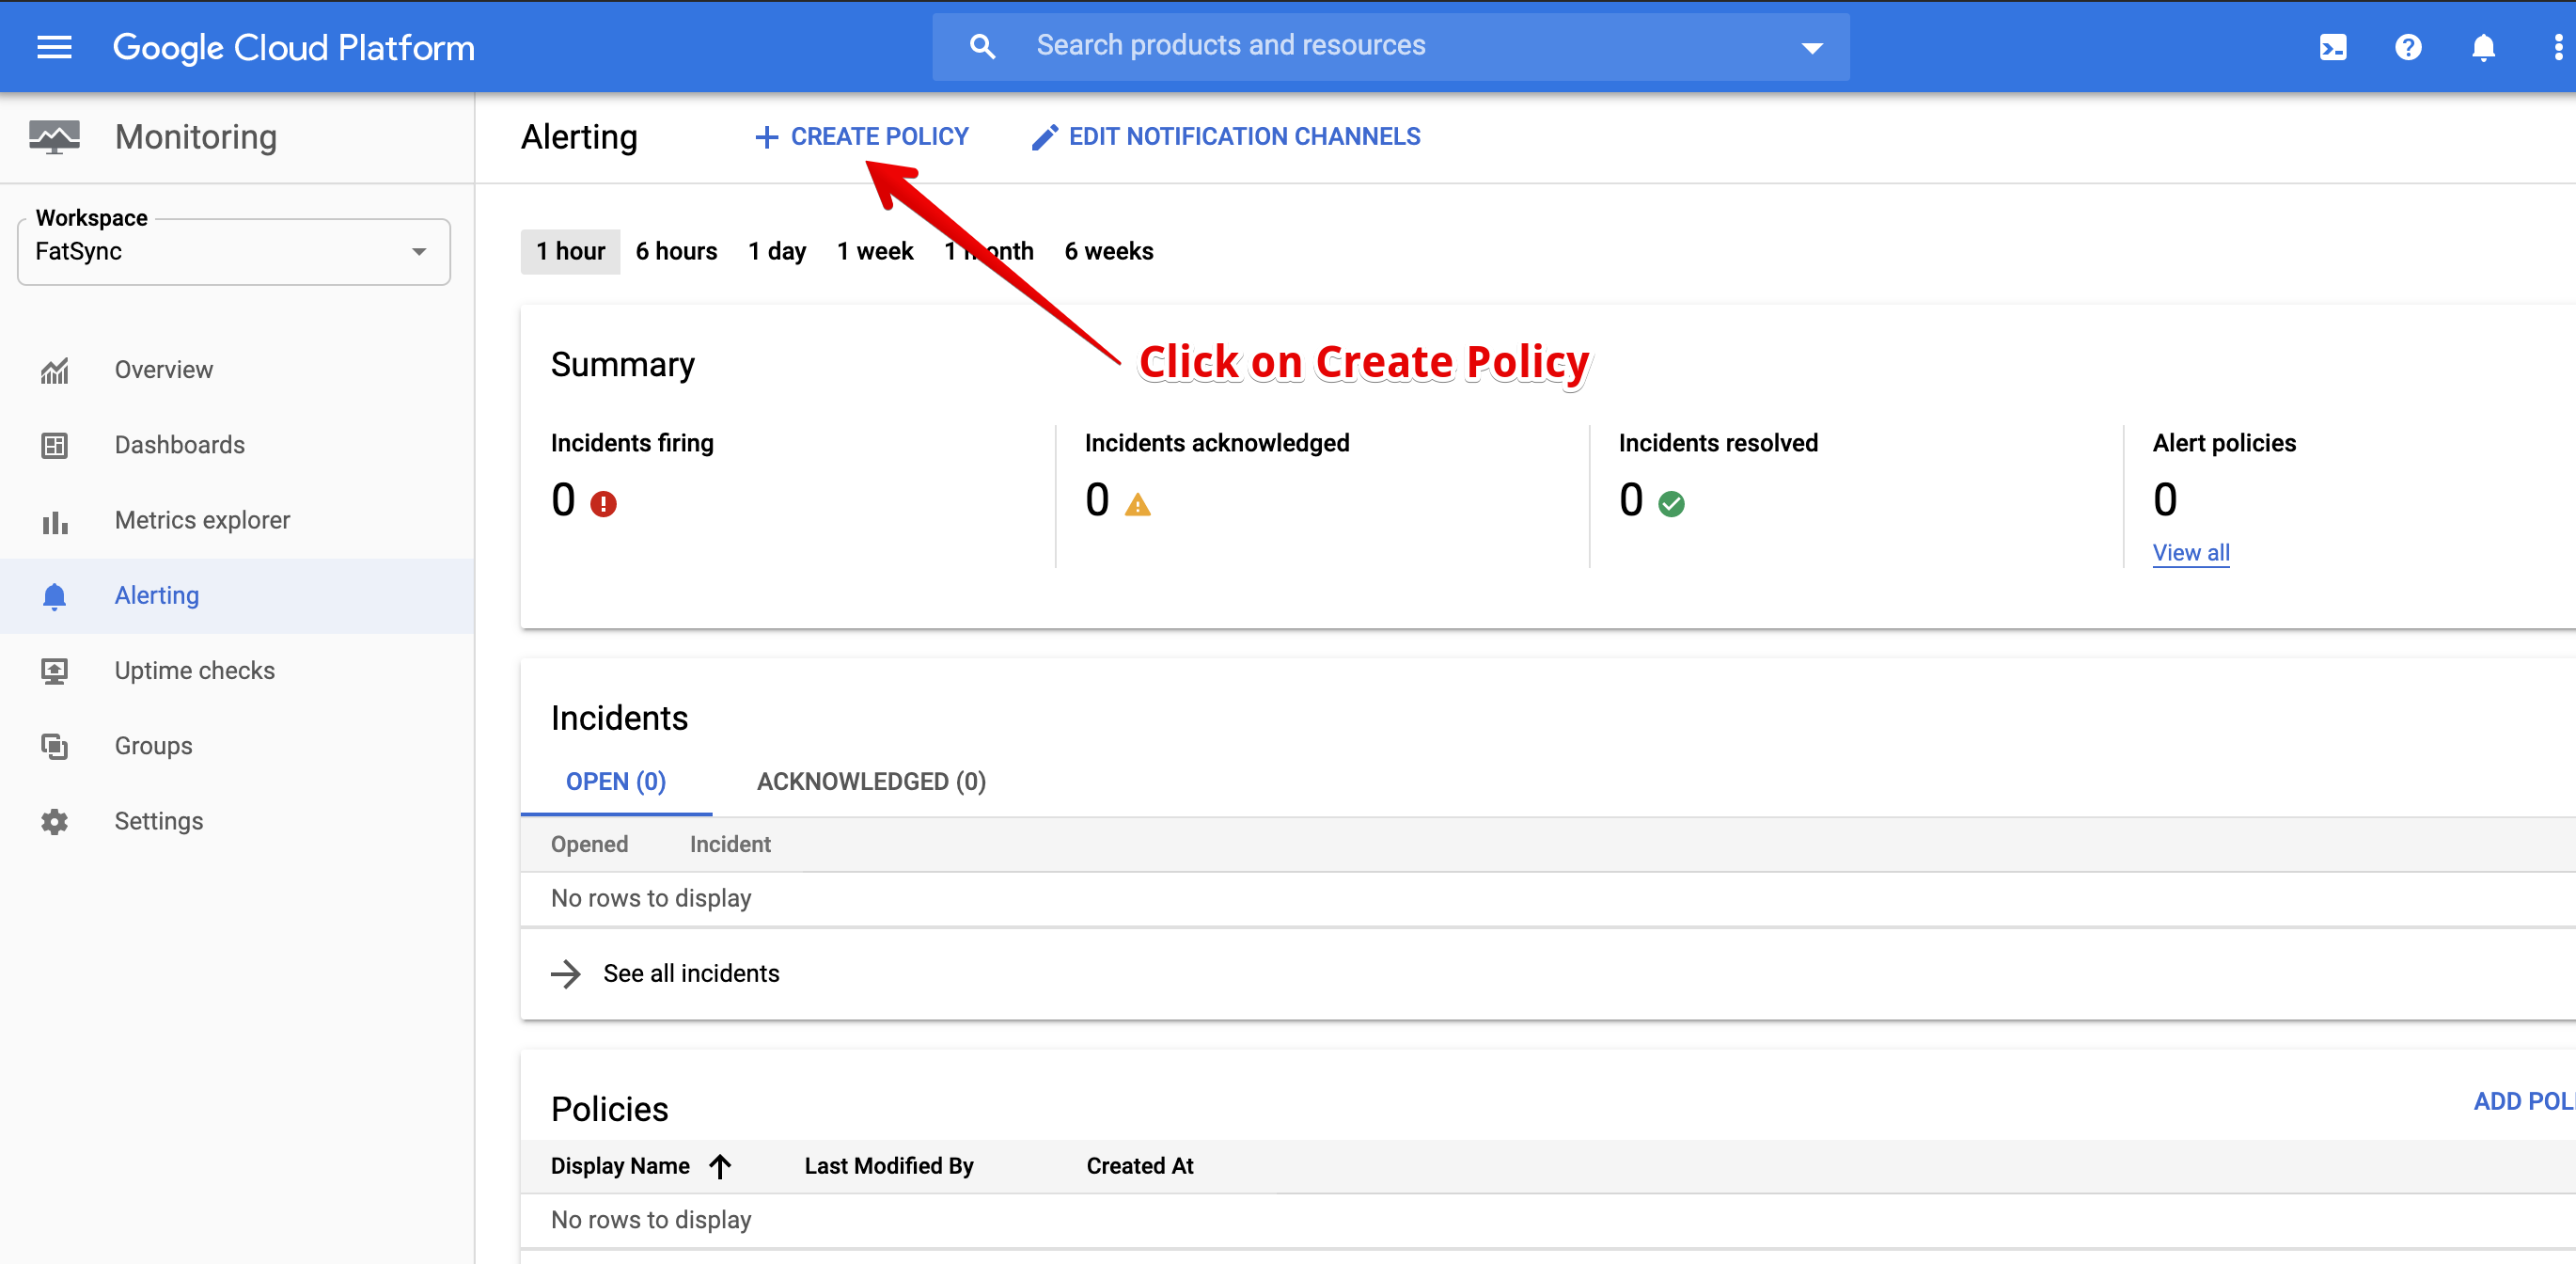Open the FatSync workspace dropdown
Image resolution: width=2576 pixels, height=1264 pixels.
click(234, 252)
